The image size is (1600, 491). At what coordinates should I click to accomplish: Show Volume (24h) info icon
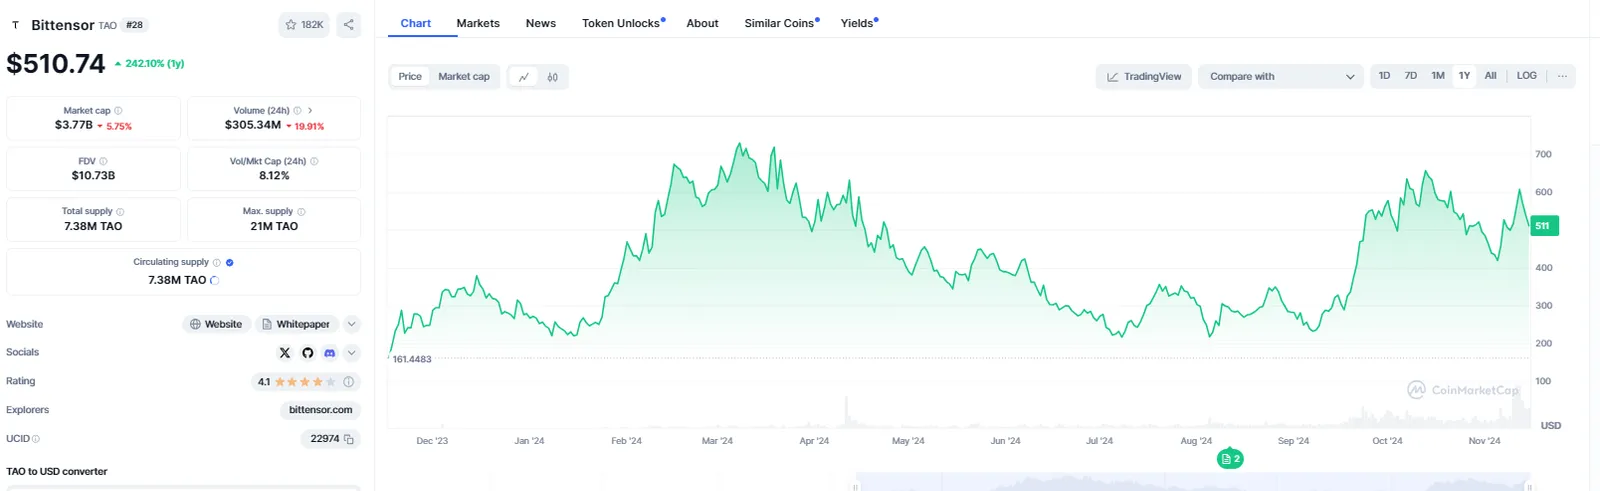[297, 111]
